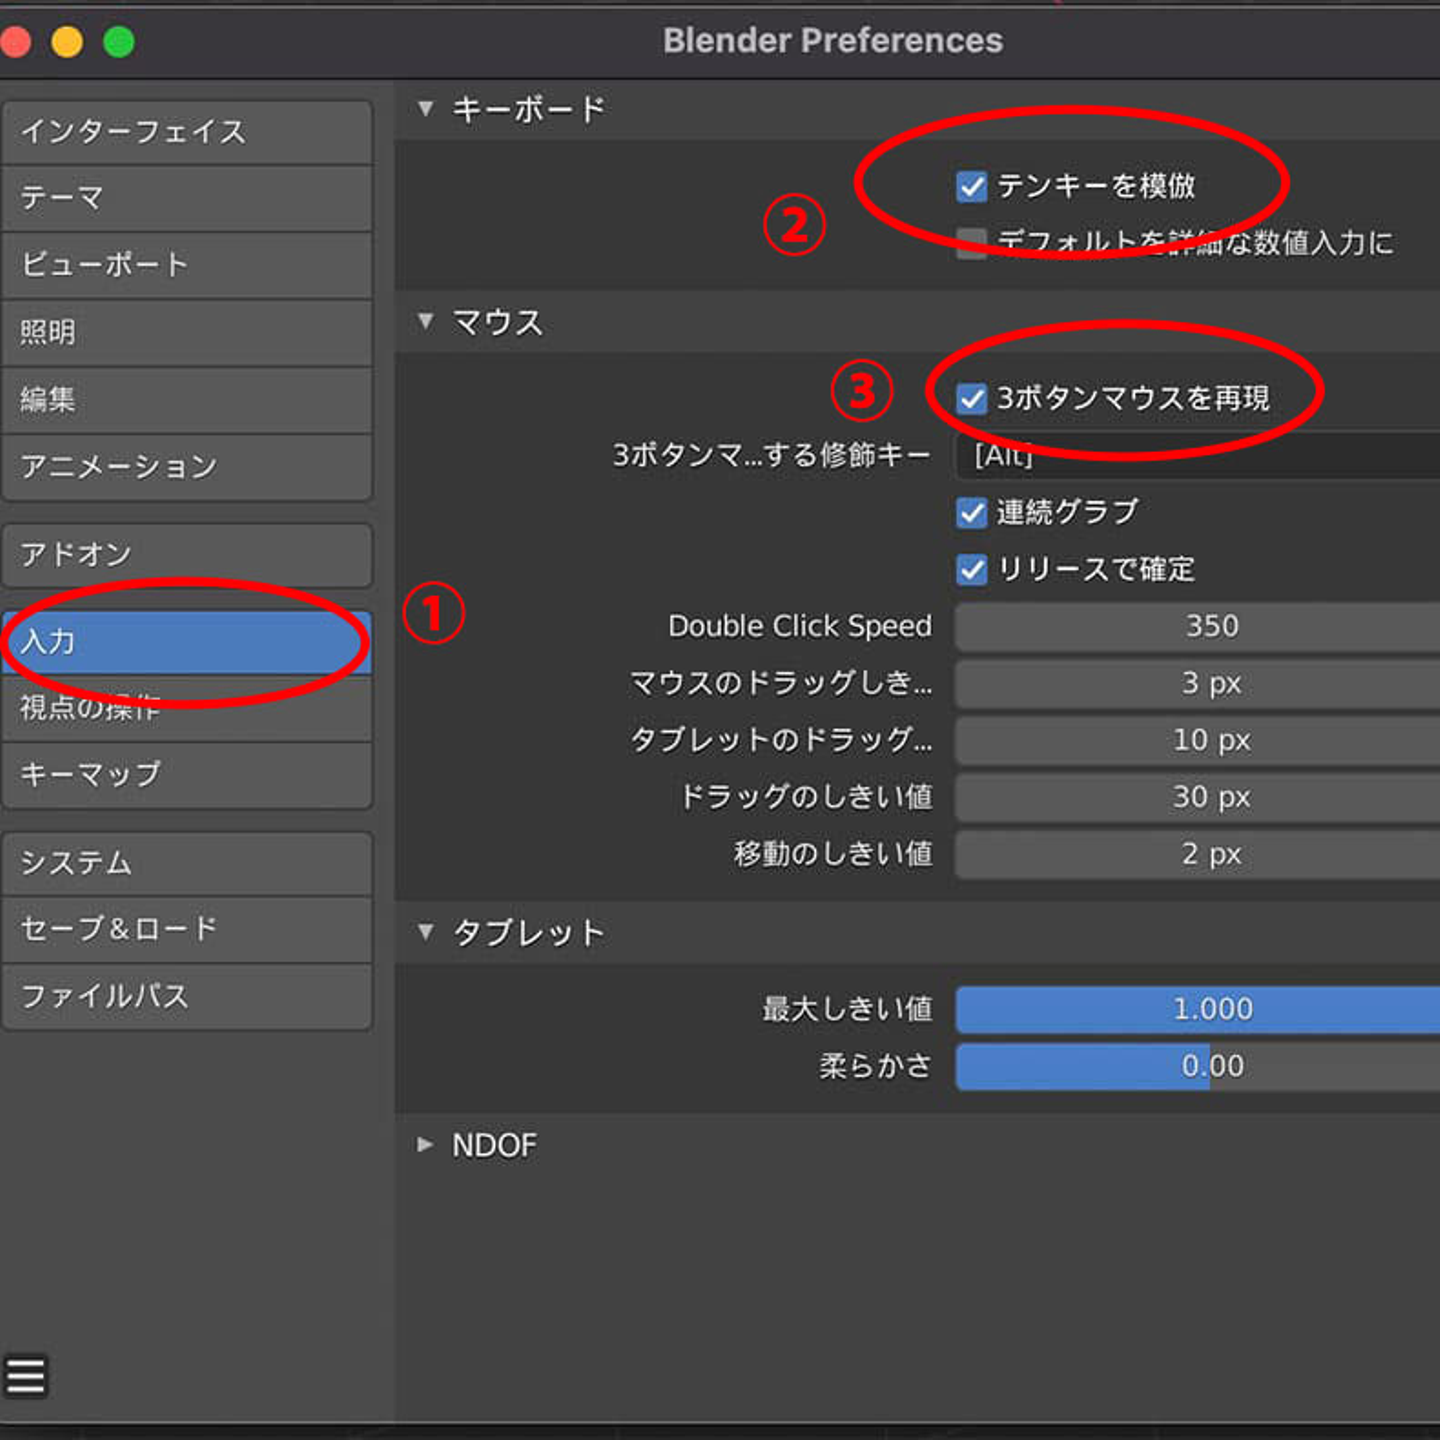Image resolution: width=1440 pixels, height=1440 pixels.
Task: Click the 移動のしきい値 label
Action: [x=833, y=854]
